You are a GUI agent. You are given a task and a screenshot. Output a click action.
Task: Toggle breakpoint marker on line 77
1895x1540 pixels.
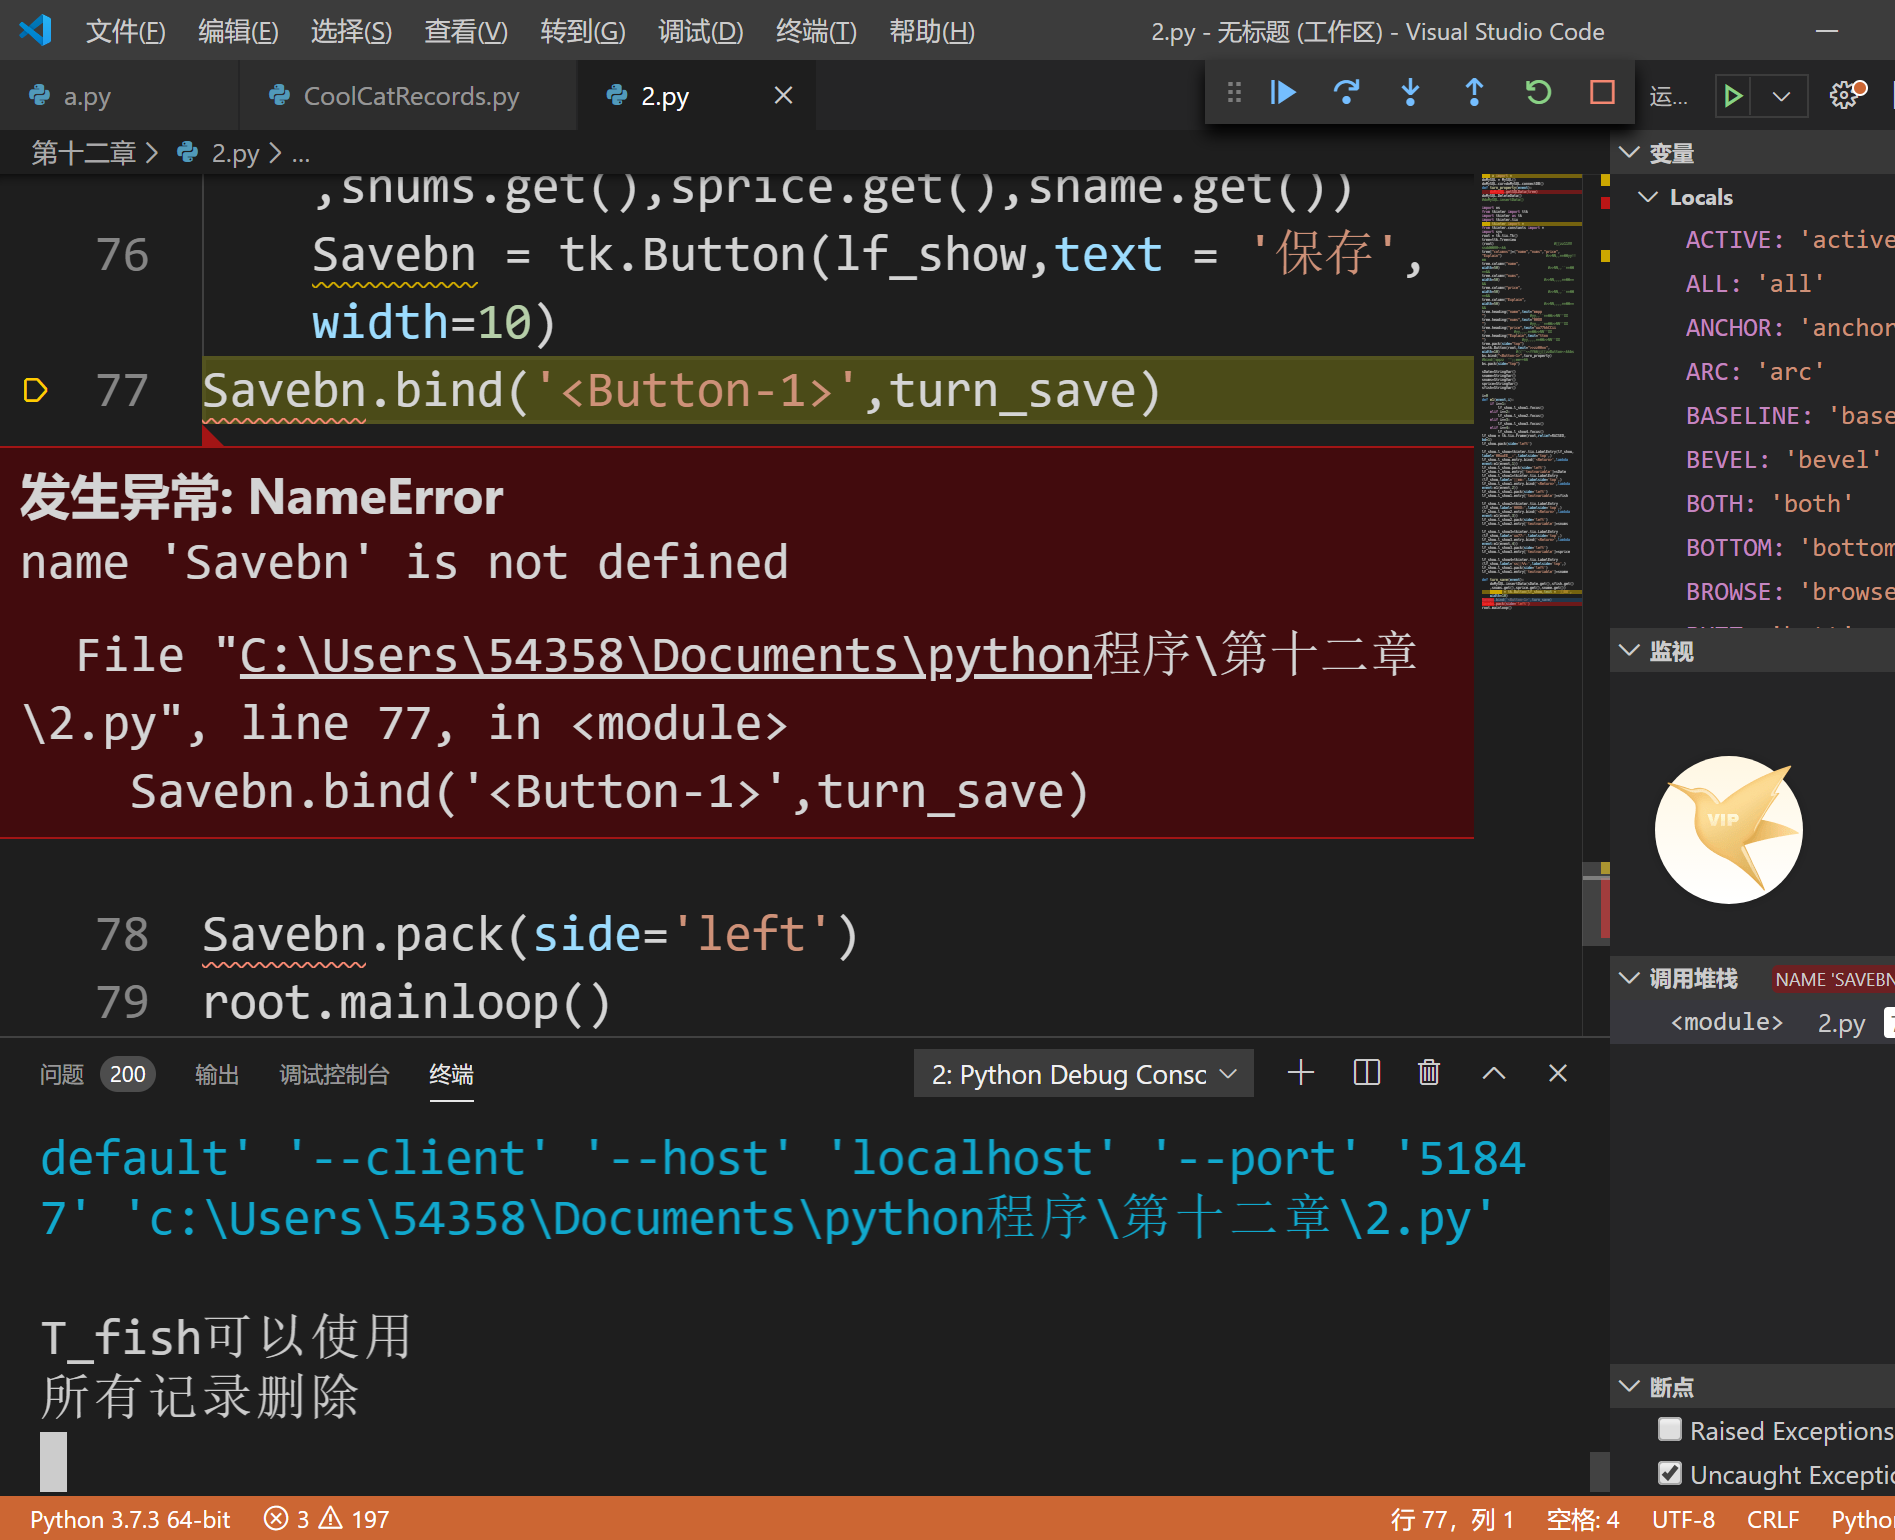[x=35, y=390]
